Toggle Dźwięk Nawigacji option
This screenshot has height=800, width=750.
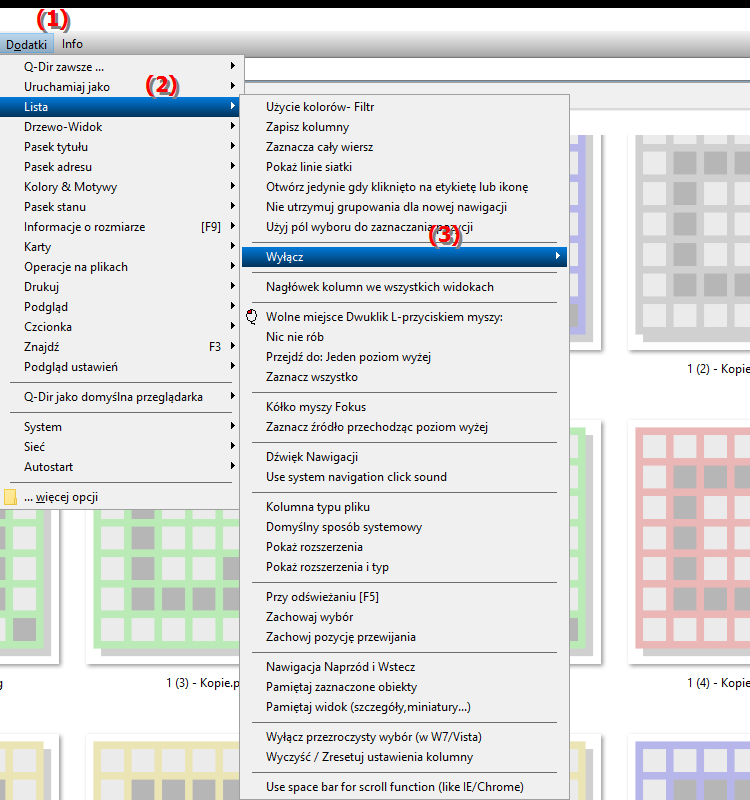405,457
